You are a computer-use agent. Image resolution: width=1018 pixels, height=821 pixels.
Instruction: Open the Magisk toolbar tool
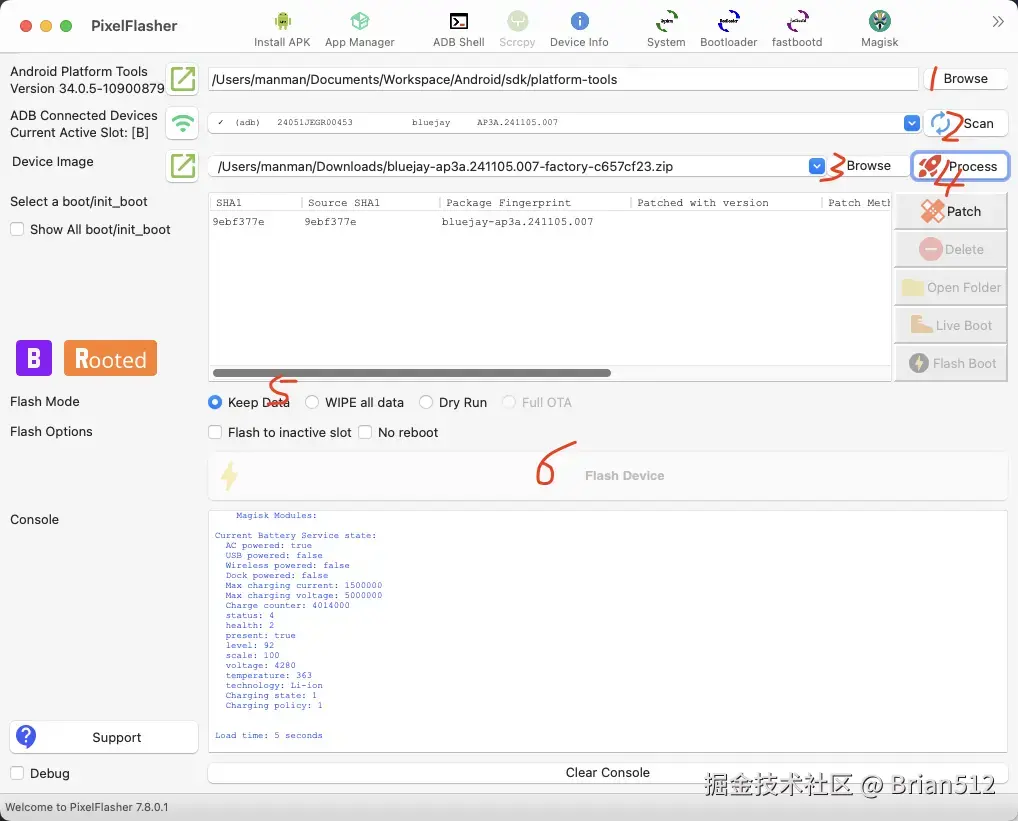click(x=880, y=30)
